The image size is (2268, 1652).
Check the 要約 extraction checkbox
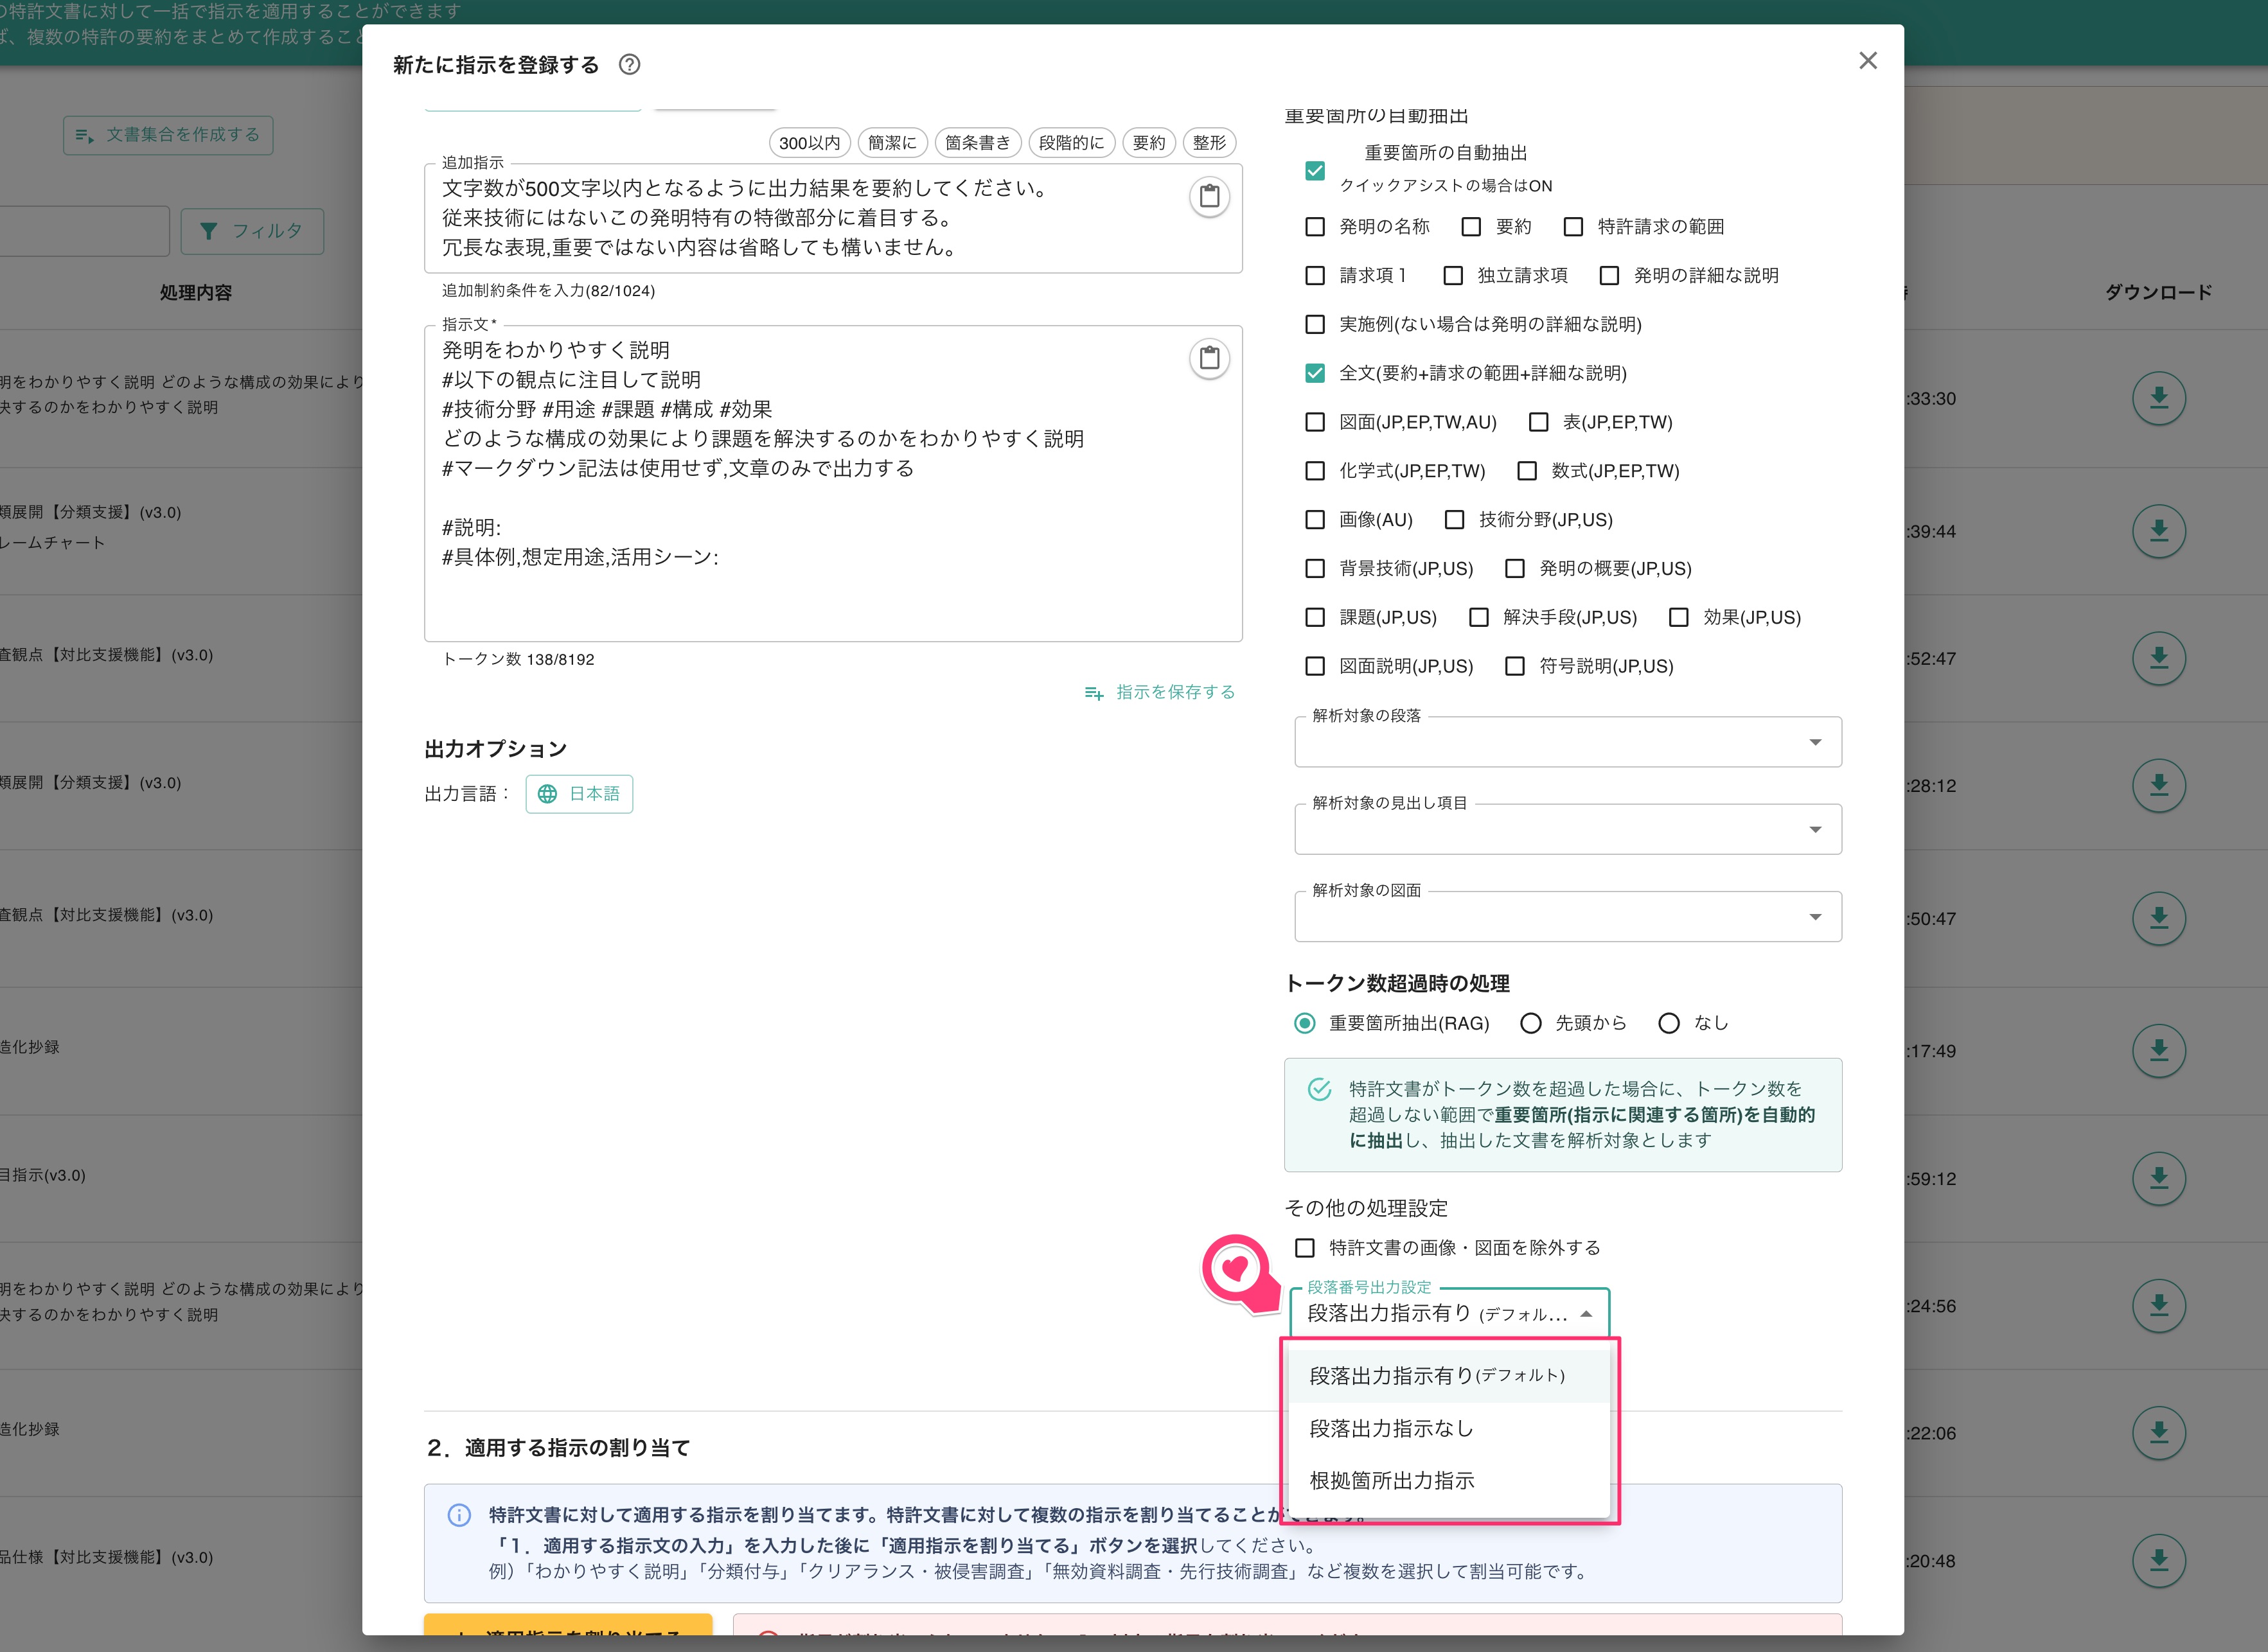1470,226
